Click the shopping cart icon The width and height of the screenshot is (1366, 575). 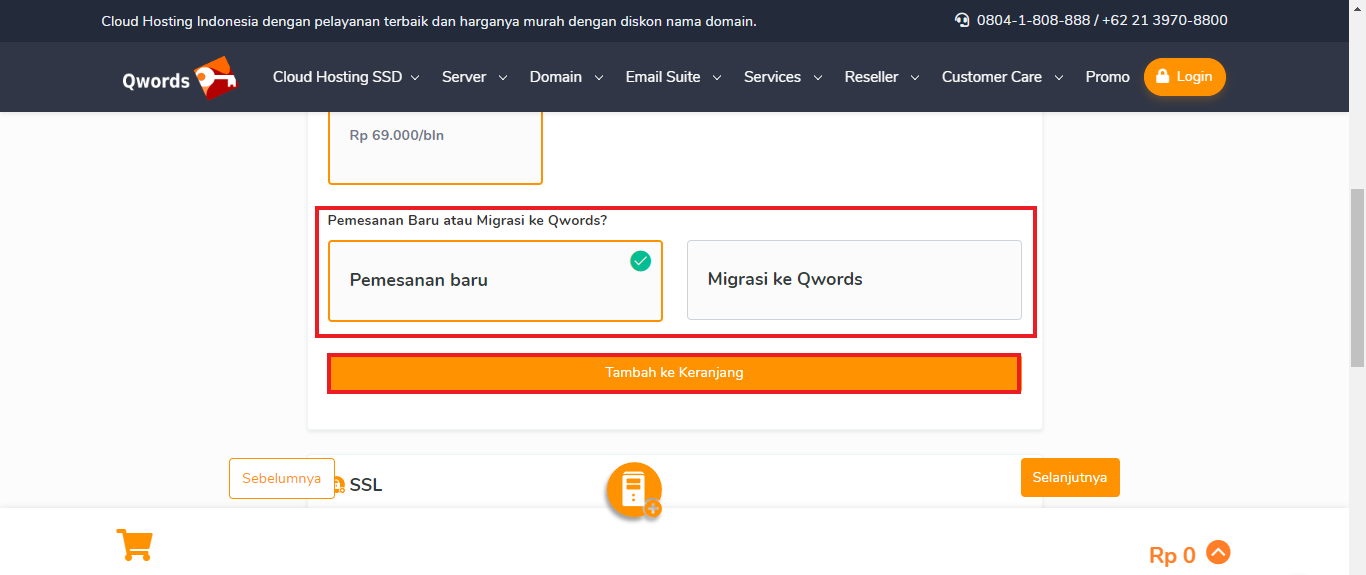pos(134,545)
